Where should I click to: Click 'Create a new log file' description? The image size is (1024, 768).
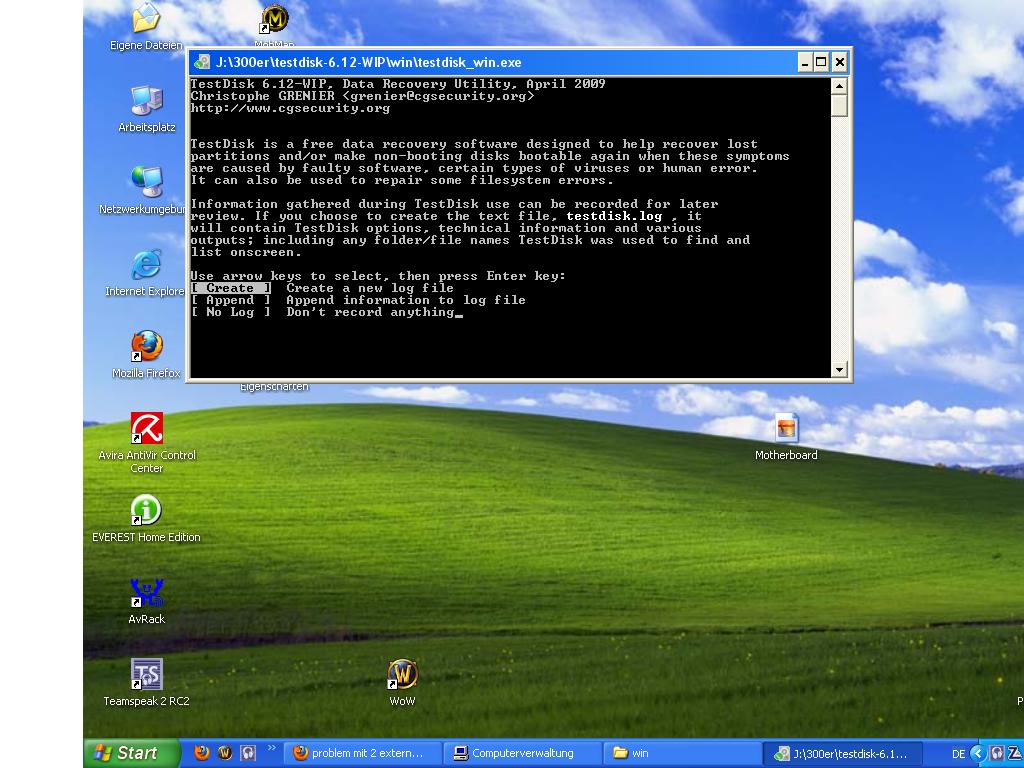pyautogui.click(x=370, y=288)
